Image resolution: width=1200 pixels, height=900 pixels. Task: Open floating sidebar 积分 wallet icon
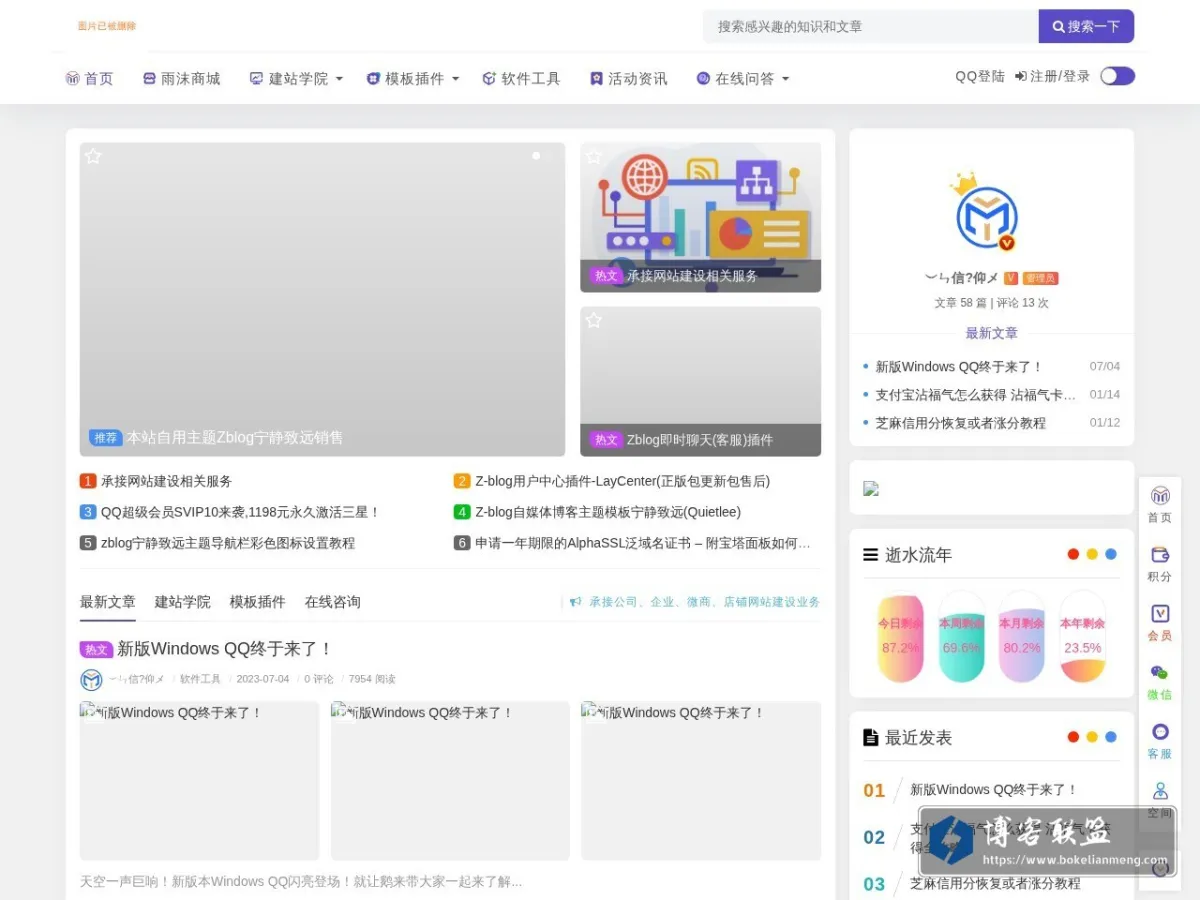coord(1160,554)
